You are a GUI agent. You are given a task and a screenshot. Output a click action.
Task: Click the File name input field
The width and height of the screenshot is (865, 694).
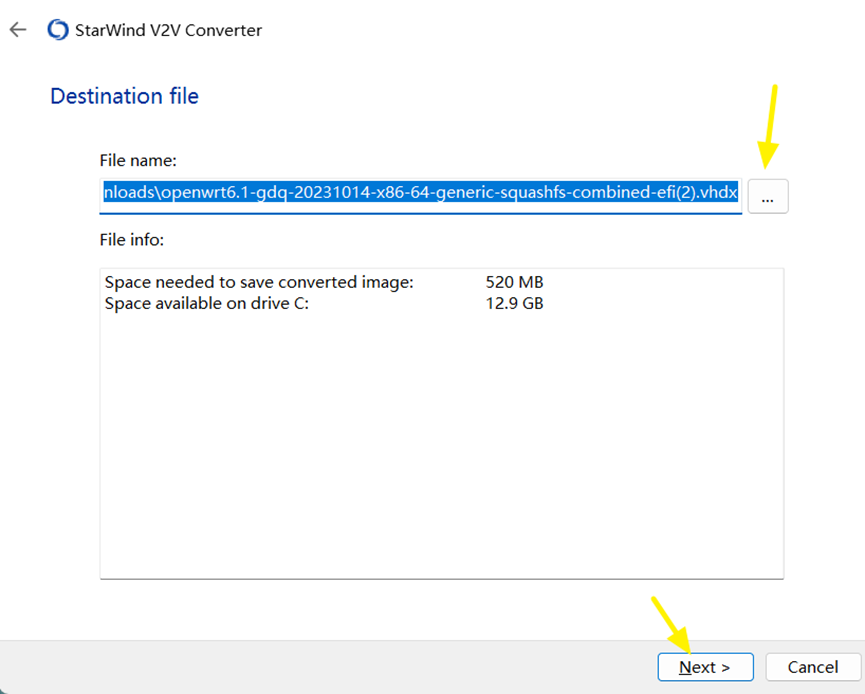click(420, 195)
